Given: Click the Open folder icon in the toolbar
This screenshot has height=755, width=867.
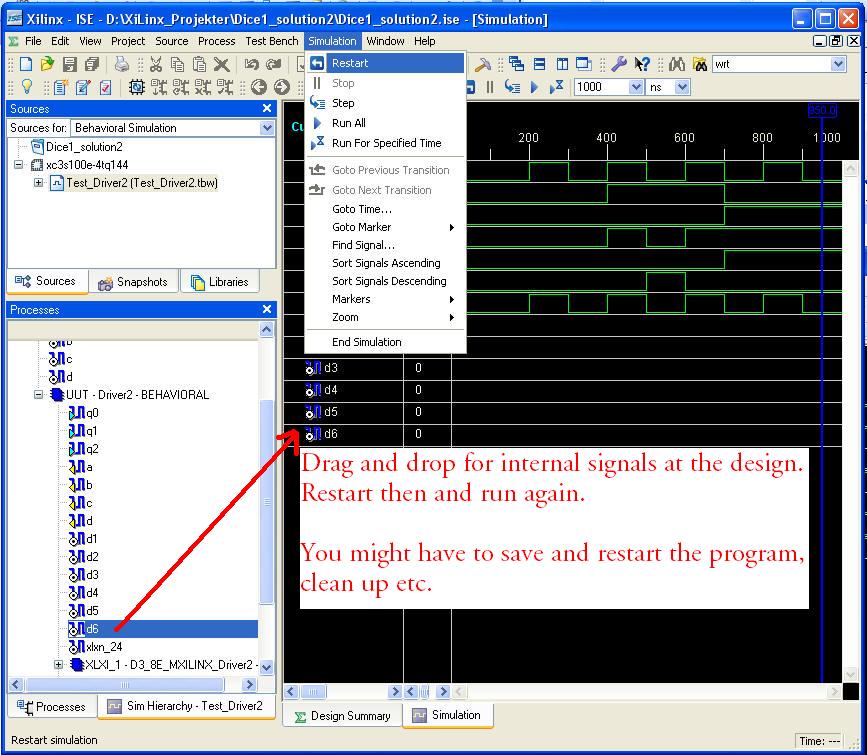Looking at the screenshot, I should 48,64.
